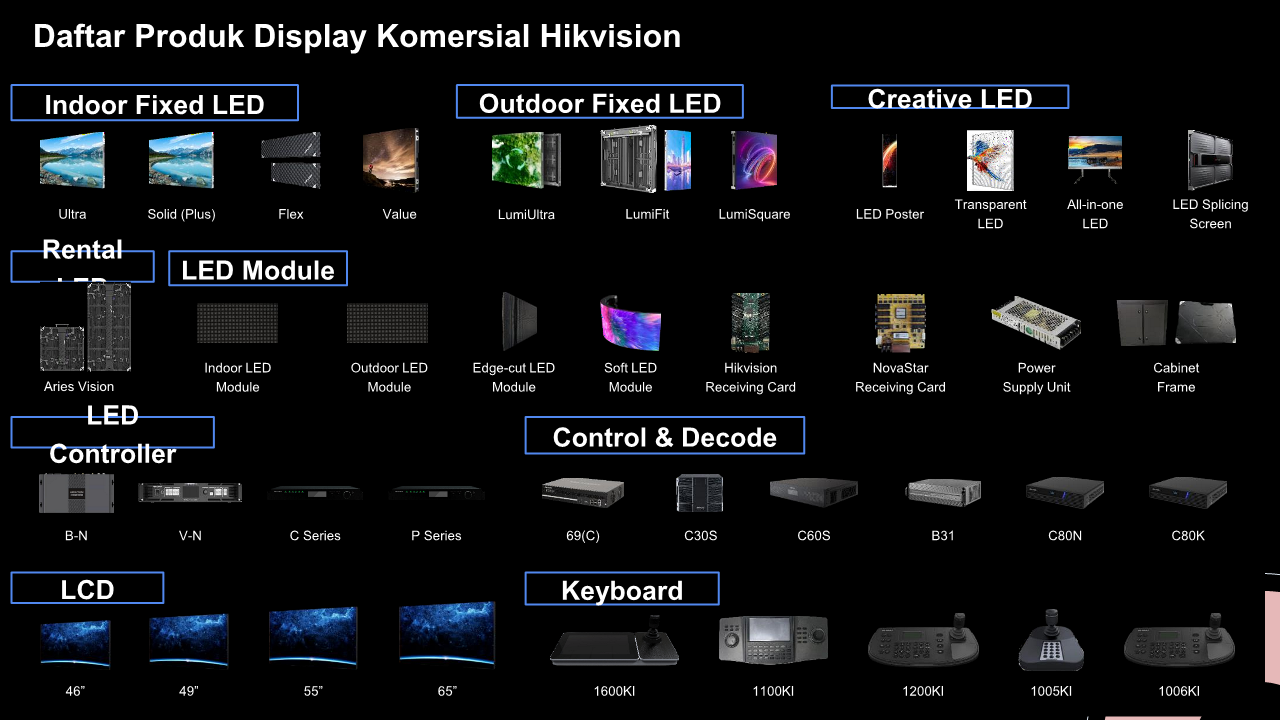Screen dimensions: 1280x720
Task: Click the Transparent LED product image
Action: pyautogui.click(x=990, y=160)
